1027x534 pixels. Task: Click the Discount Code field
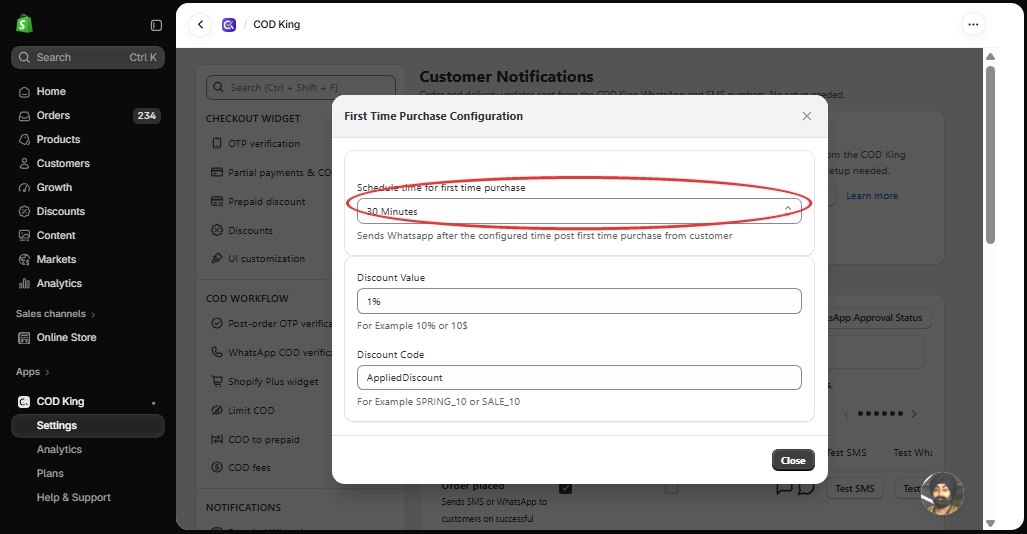(579, 378)
